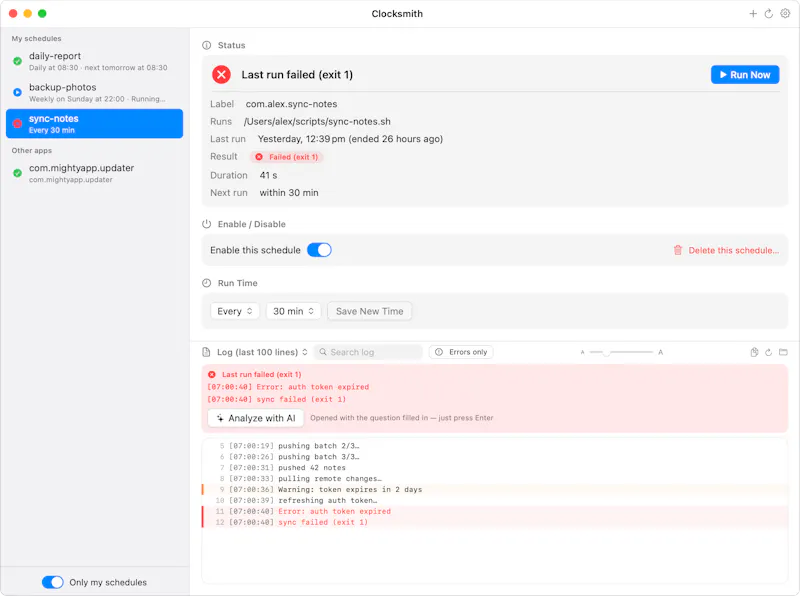
Task: Click label value com.alex.sync-notes
Action: pos(291,104)
